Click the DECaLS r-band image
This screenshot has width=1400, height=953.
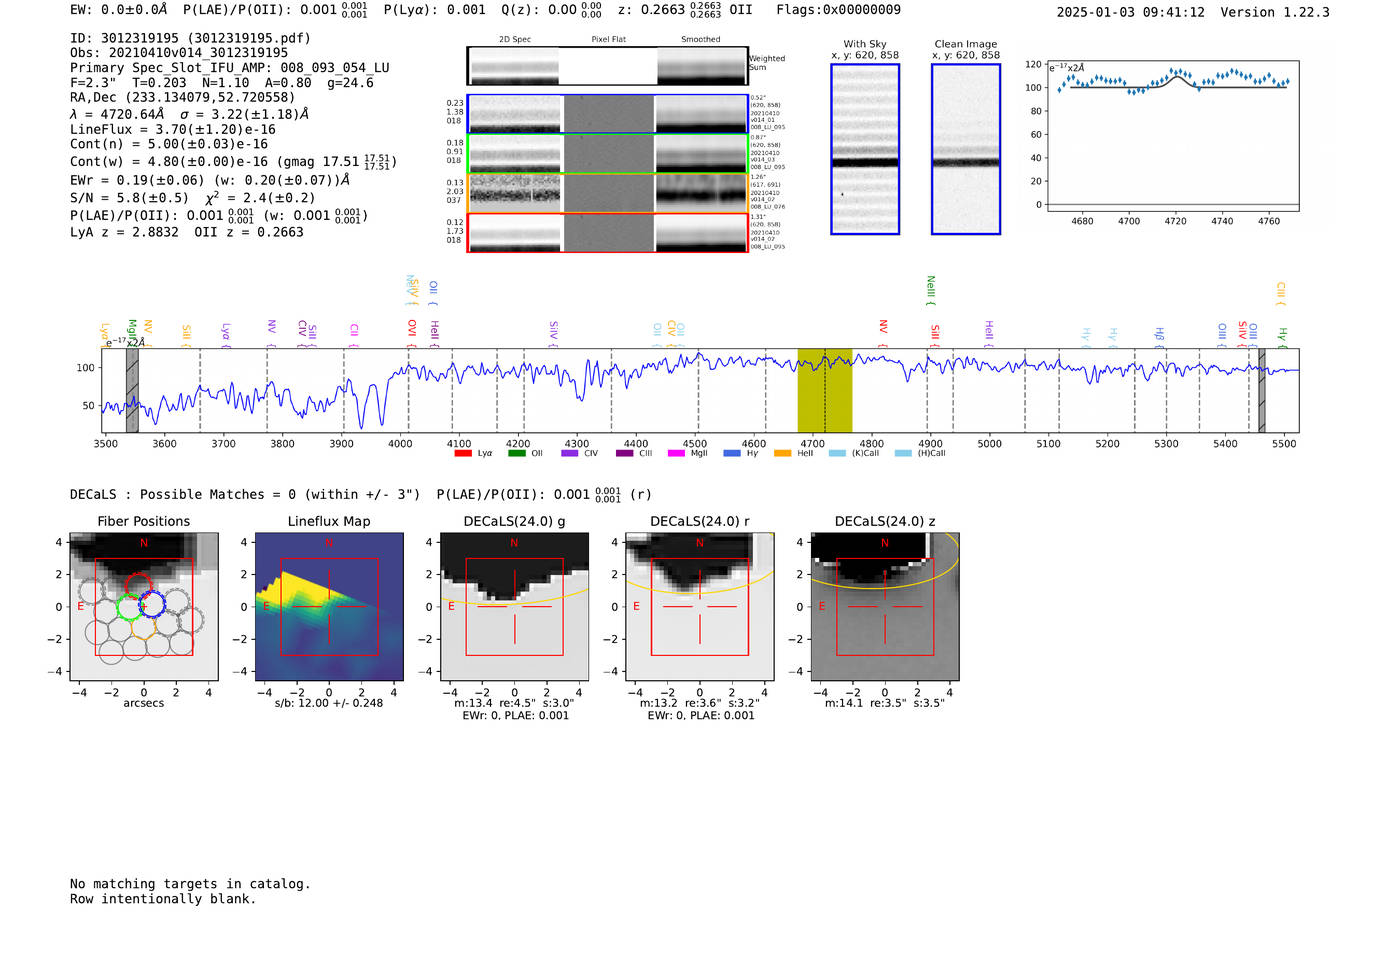(x=699, y=607)
